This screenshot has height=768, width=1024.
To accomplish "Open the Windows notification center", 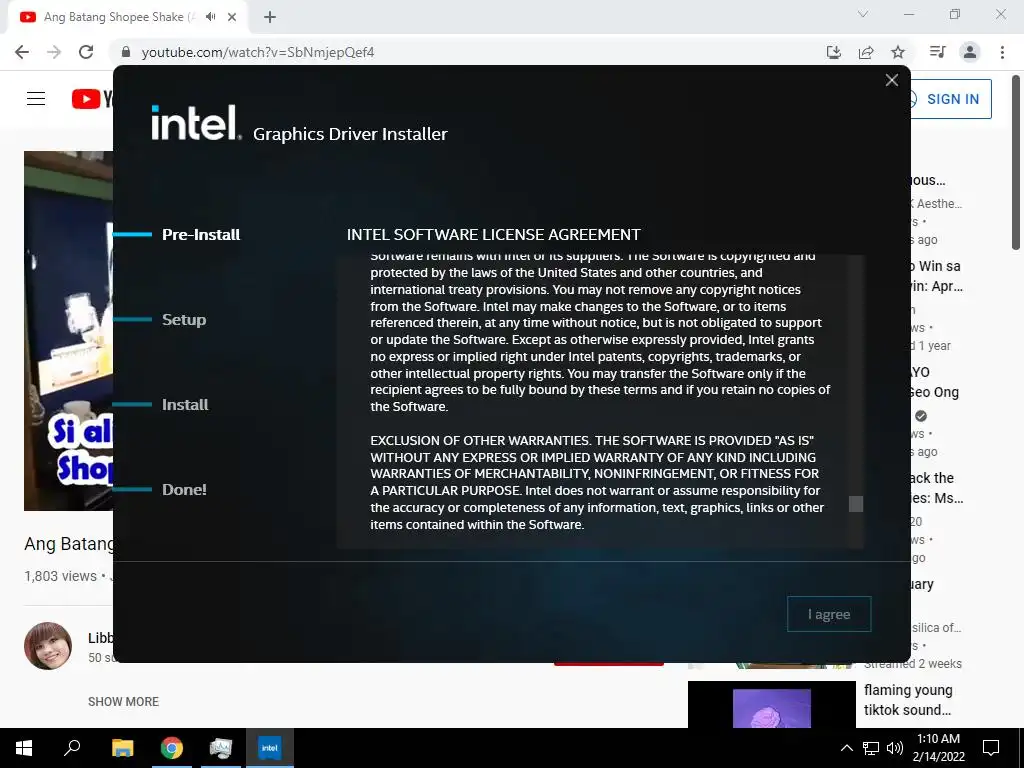I will [991, 748].
